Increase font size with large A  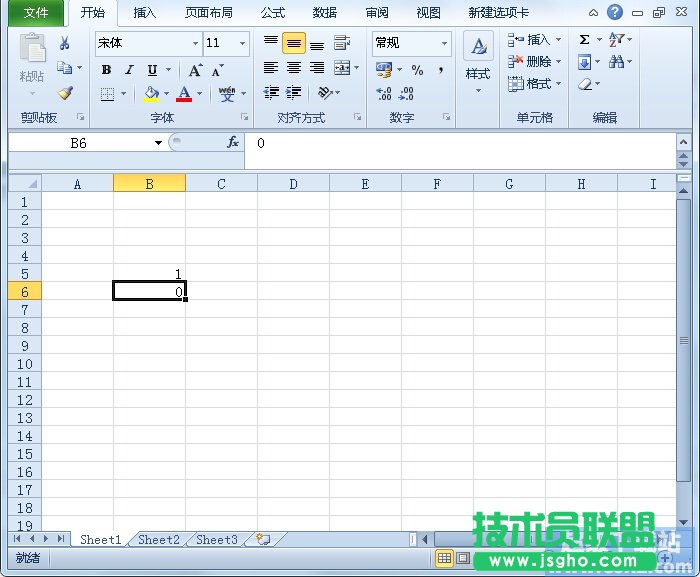pyautogui.click(x=195, y=70)
